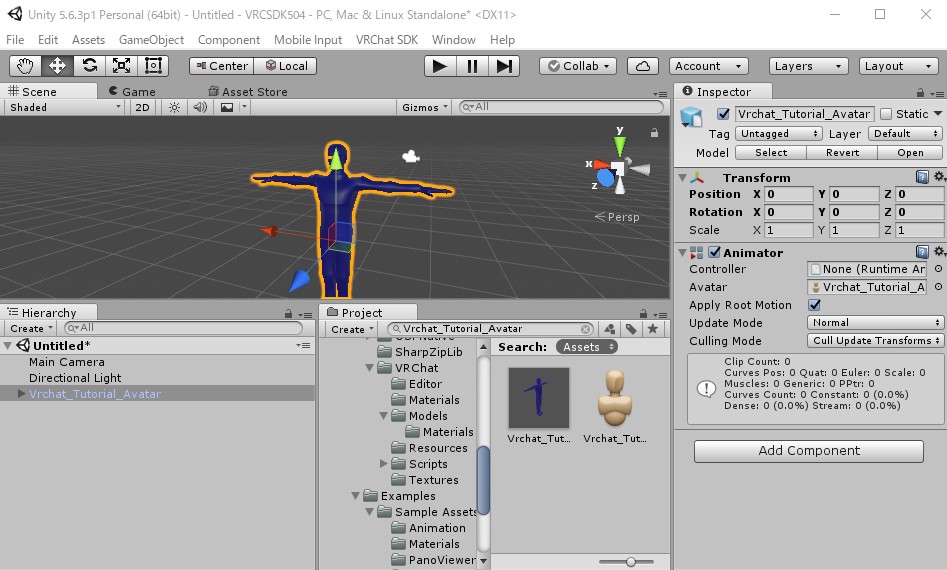Search by type in Project
947x570 pixels.
610,329
